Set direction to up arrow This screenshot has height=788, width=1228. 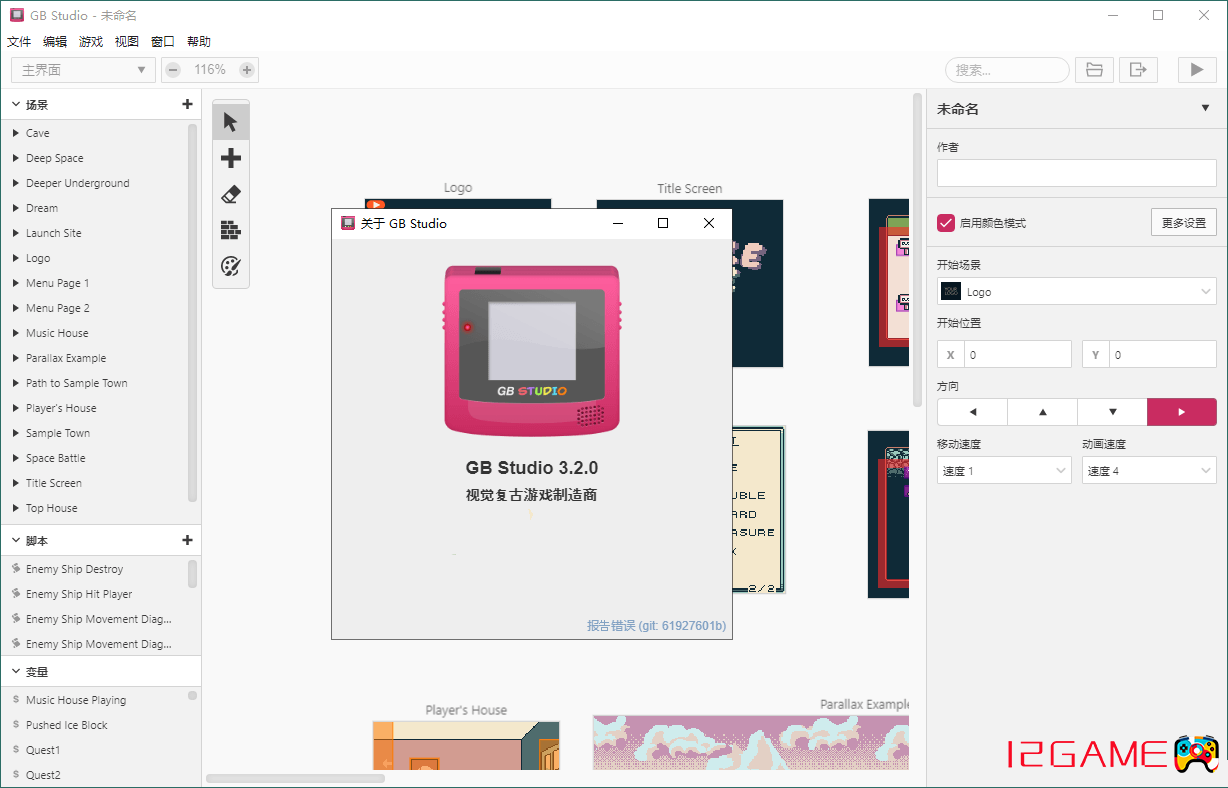pos(1042,412)
